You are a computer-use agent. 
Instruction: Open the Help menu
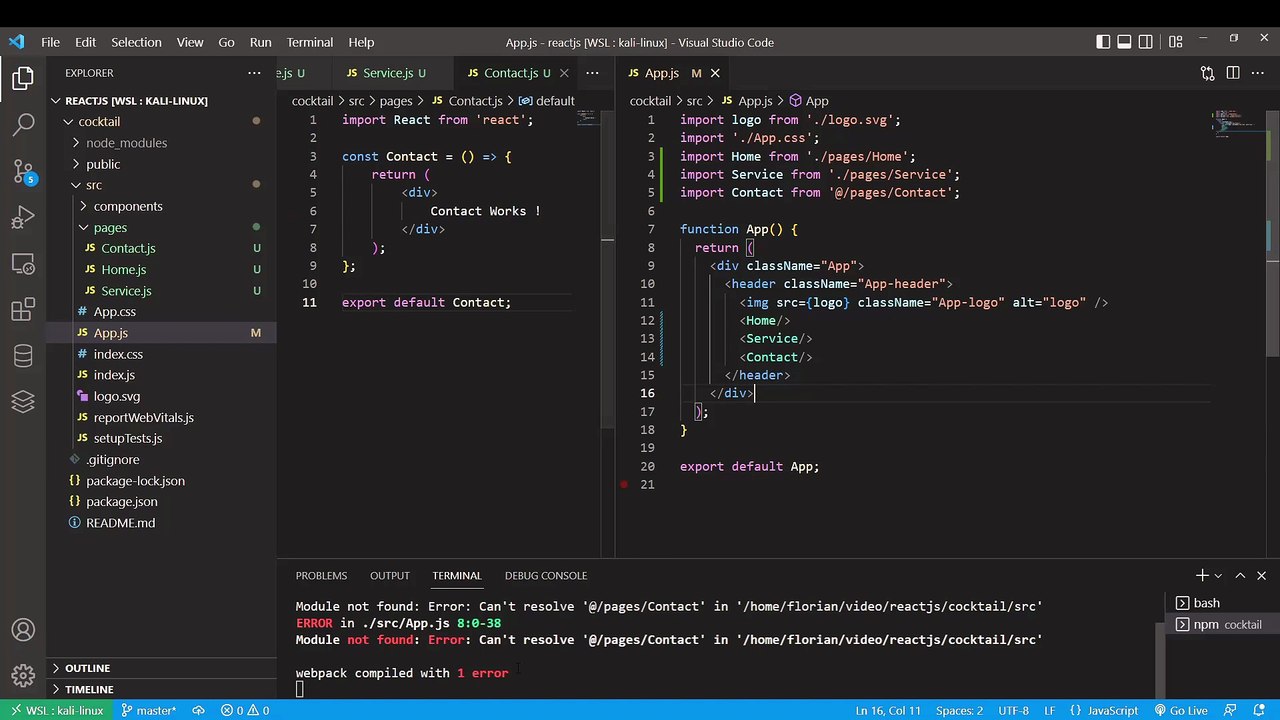tap(361, 42)
